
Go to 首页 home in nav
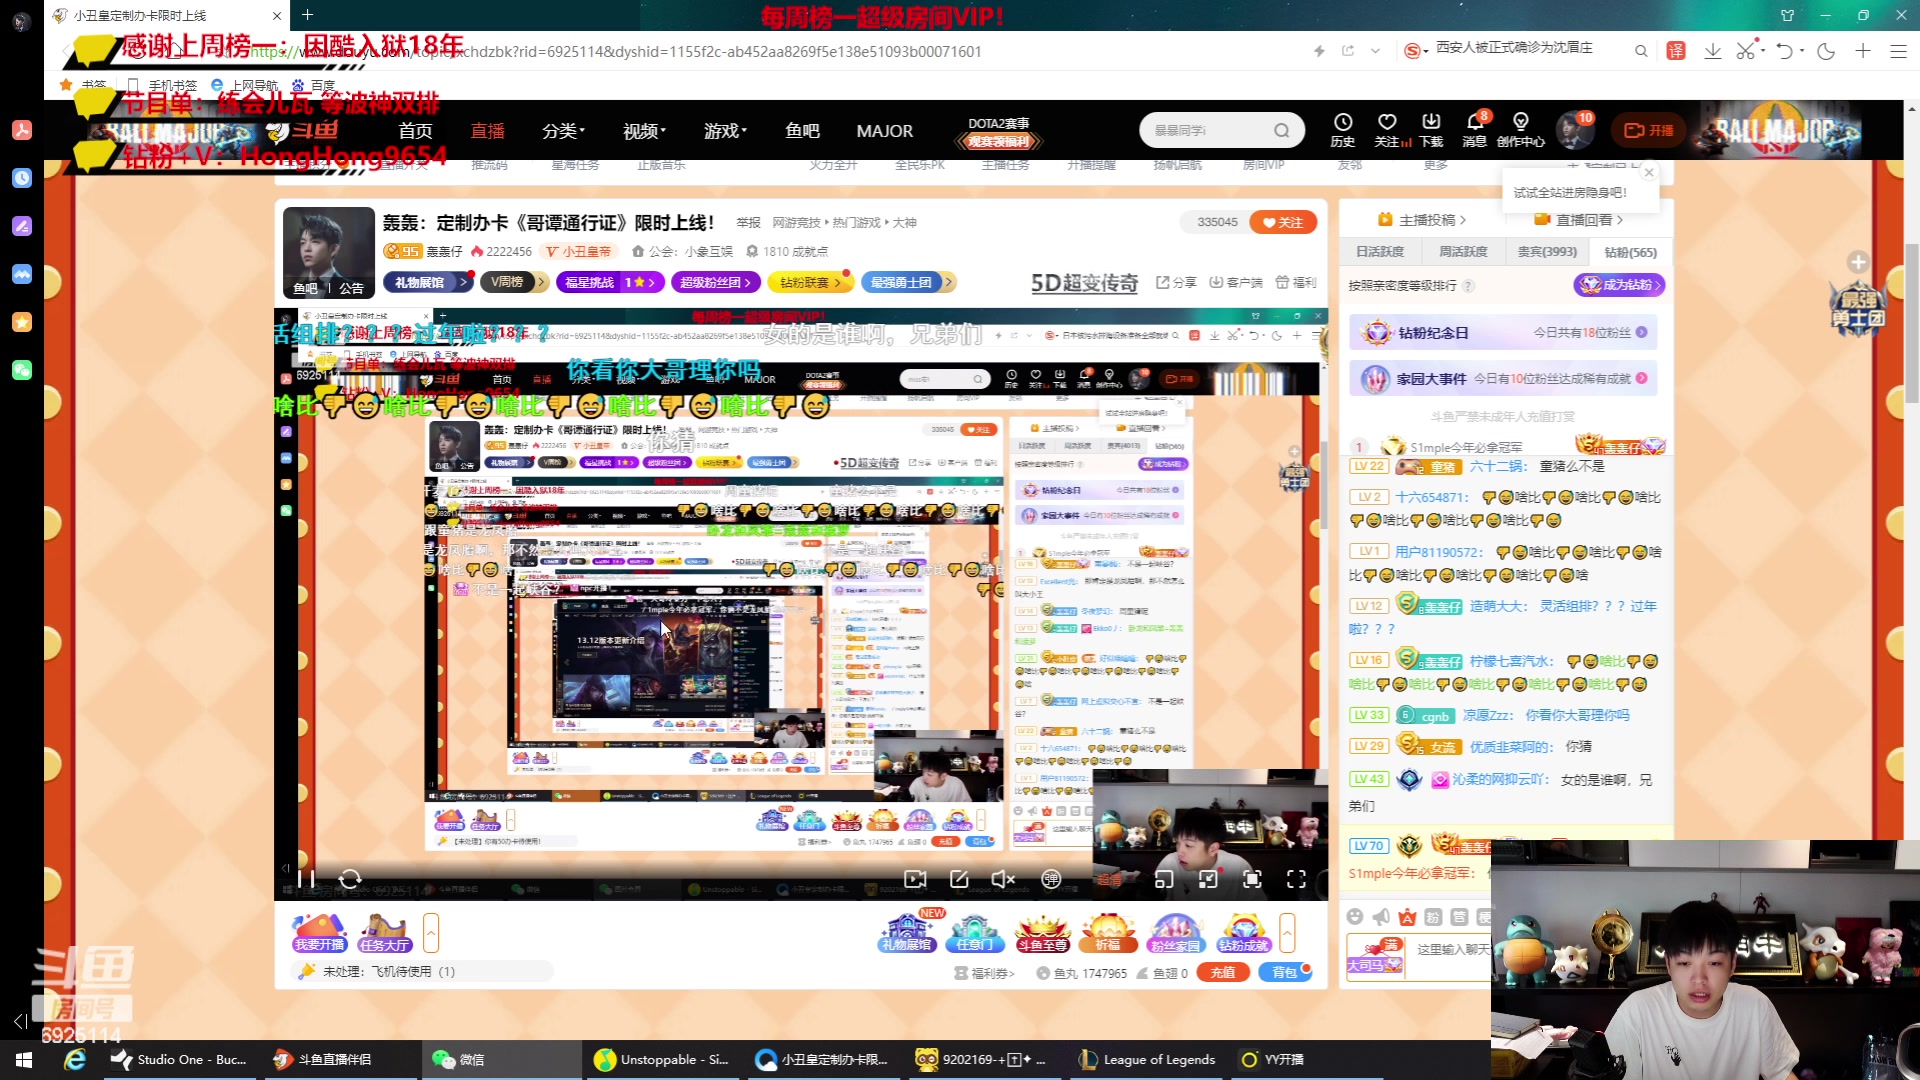415,131
